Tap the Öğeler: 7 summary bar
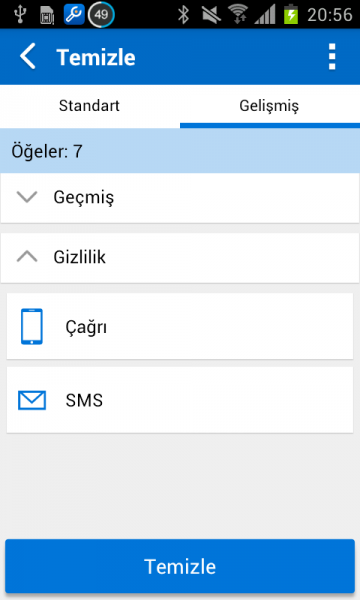 (180, 151)
